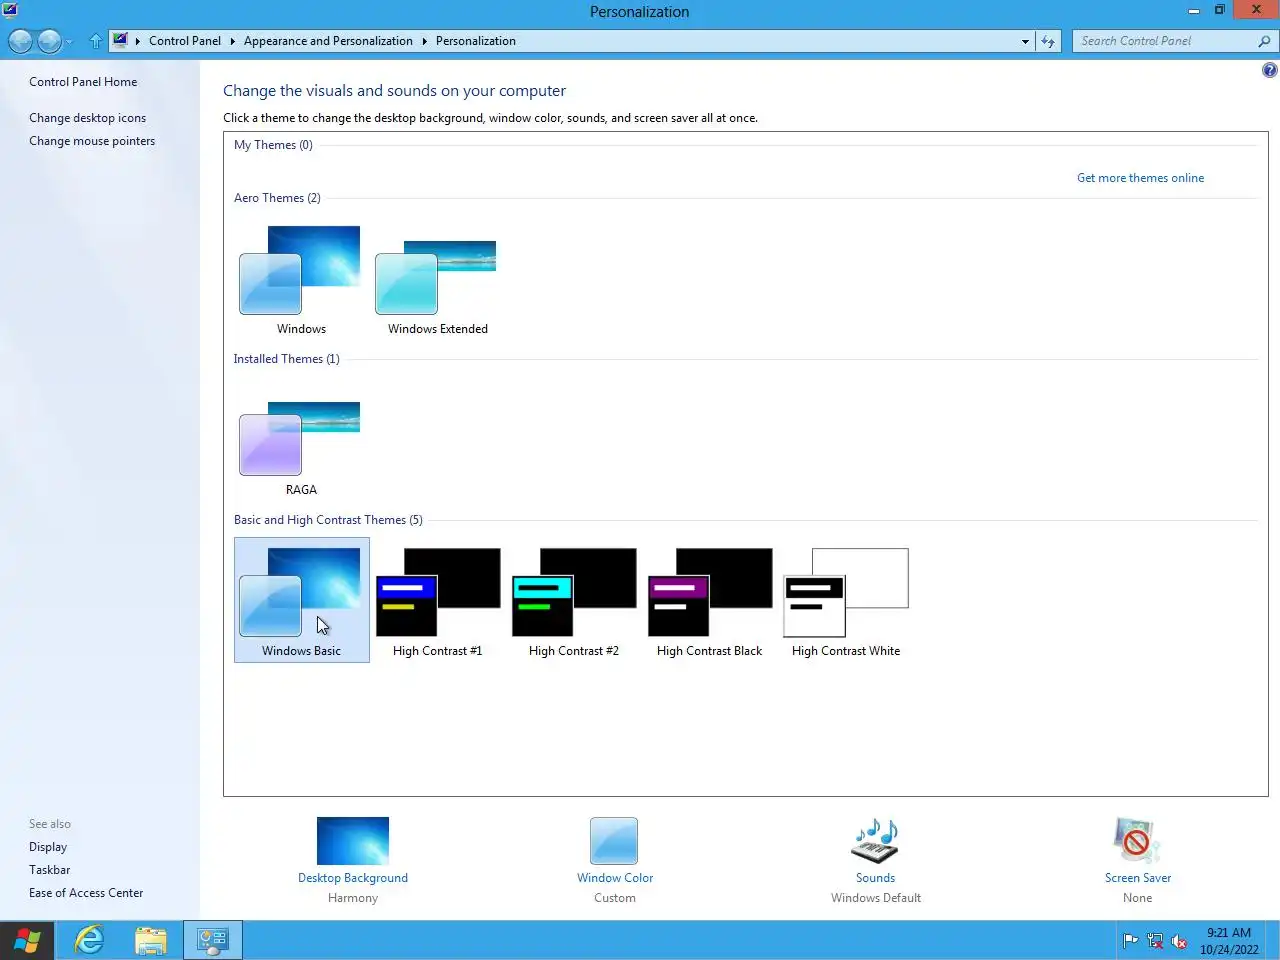Select High Contrast Black theme
The width and height of the screenshot is (1280, 960).
709,600
